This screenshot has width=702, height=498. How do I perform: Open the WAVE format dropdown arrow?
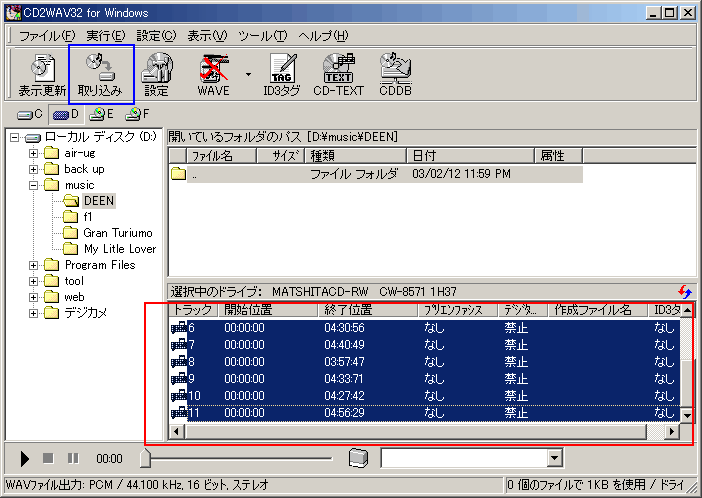point(247,74)
